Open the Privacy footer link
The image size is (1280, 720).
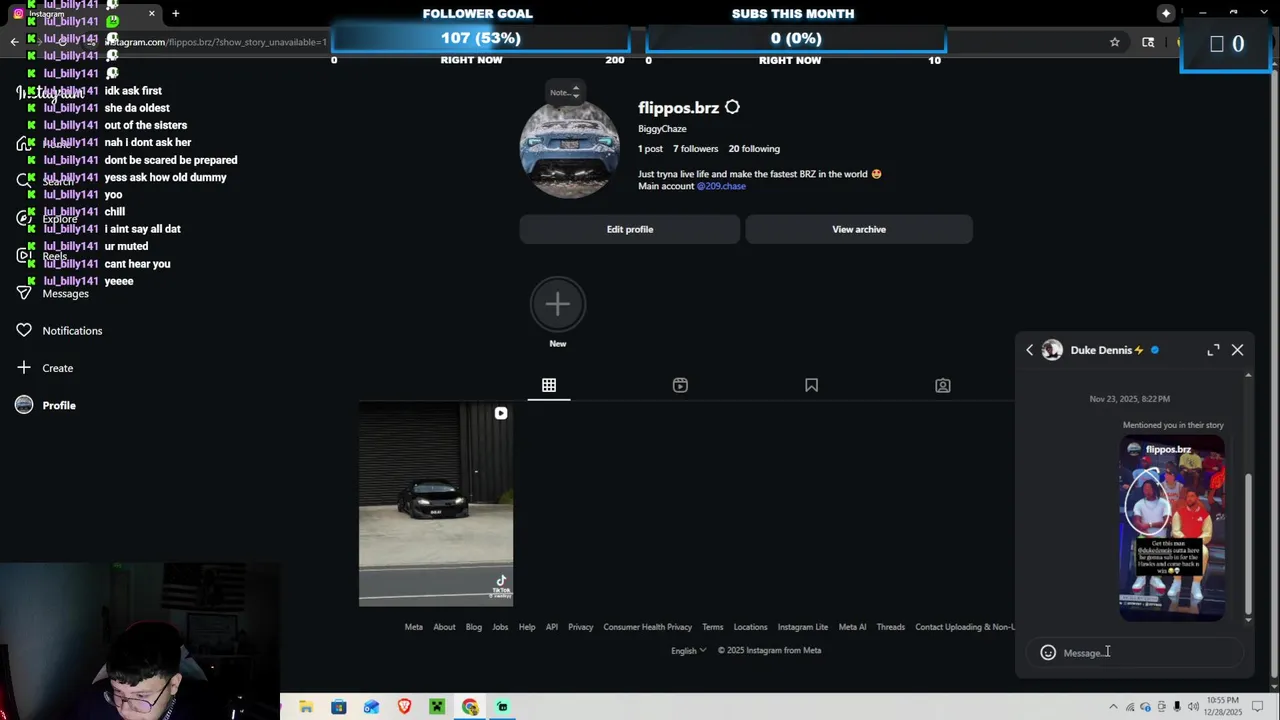[x=581, y=627]
